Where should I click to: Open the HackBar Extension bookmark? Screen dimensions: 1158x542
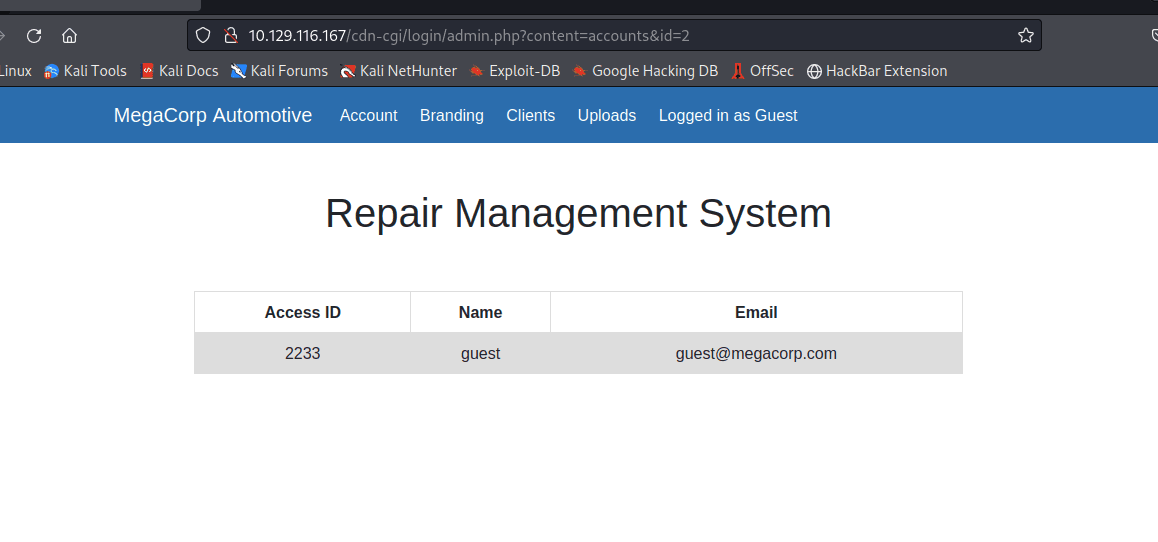pyautogui.click(x=877, y=71)
